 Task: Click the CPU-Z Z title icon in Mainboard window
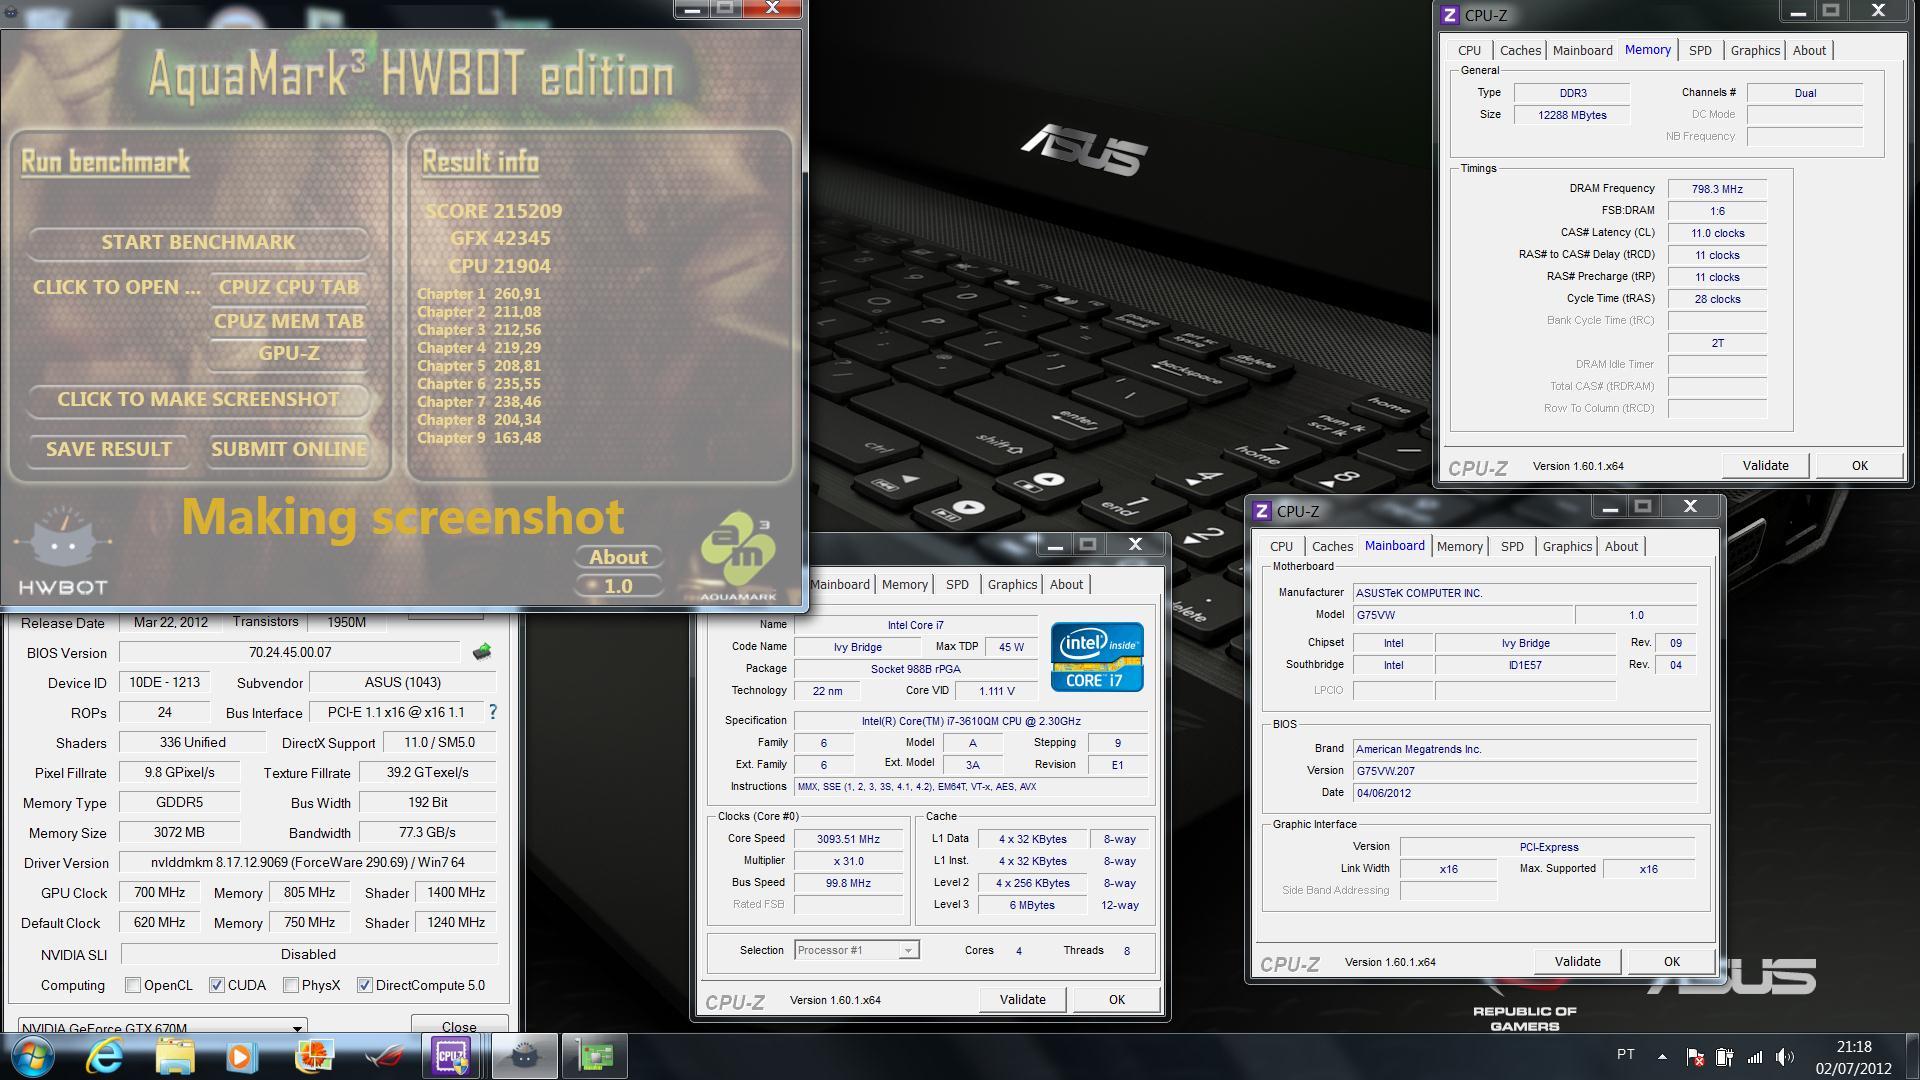(1262, 511)
